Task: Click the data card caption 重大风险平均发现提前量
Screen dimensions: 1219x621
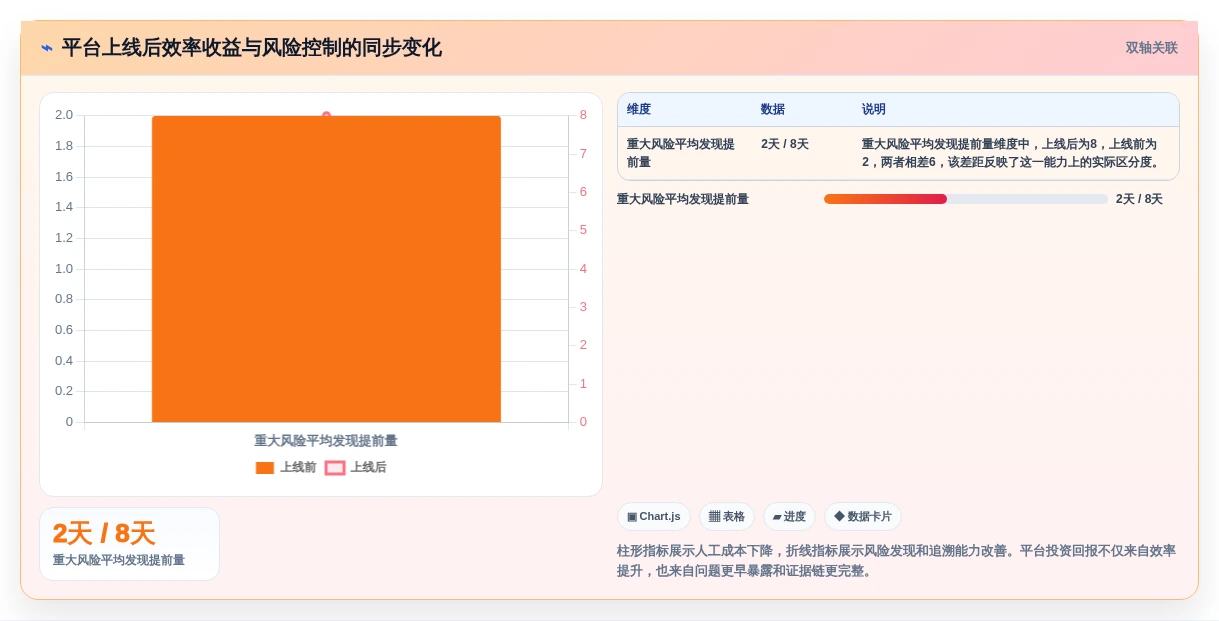Action: point(119,560)
